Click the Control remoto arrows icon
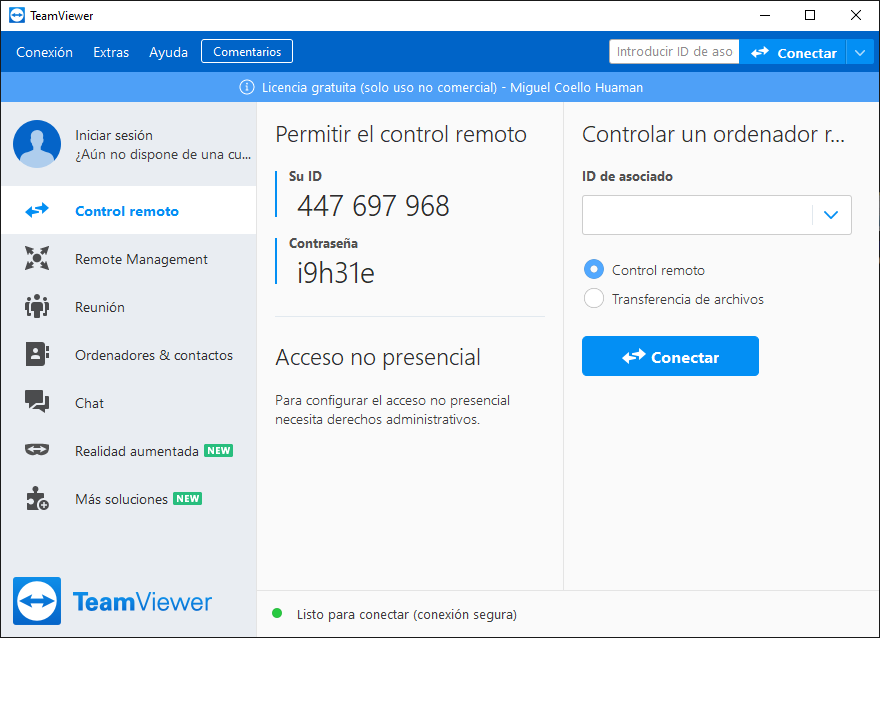880x704 pixels. point(37,211)
